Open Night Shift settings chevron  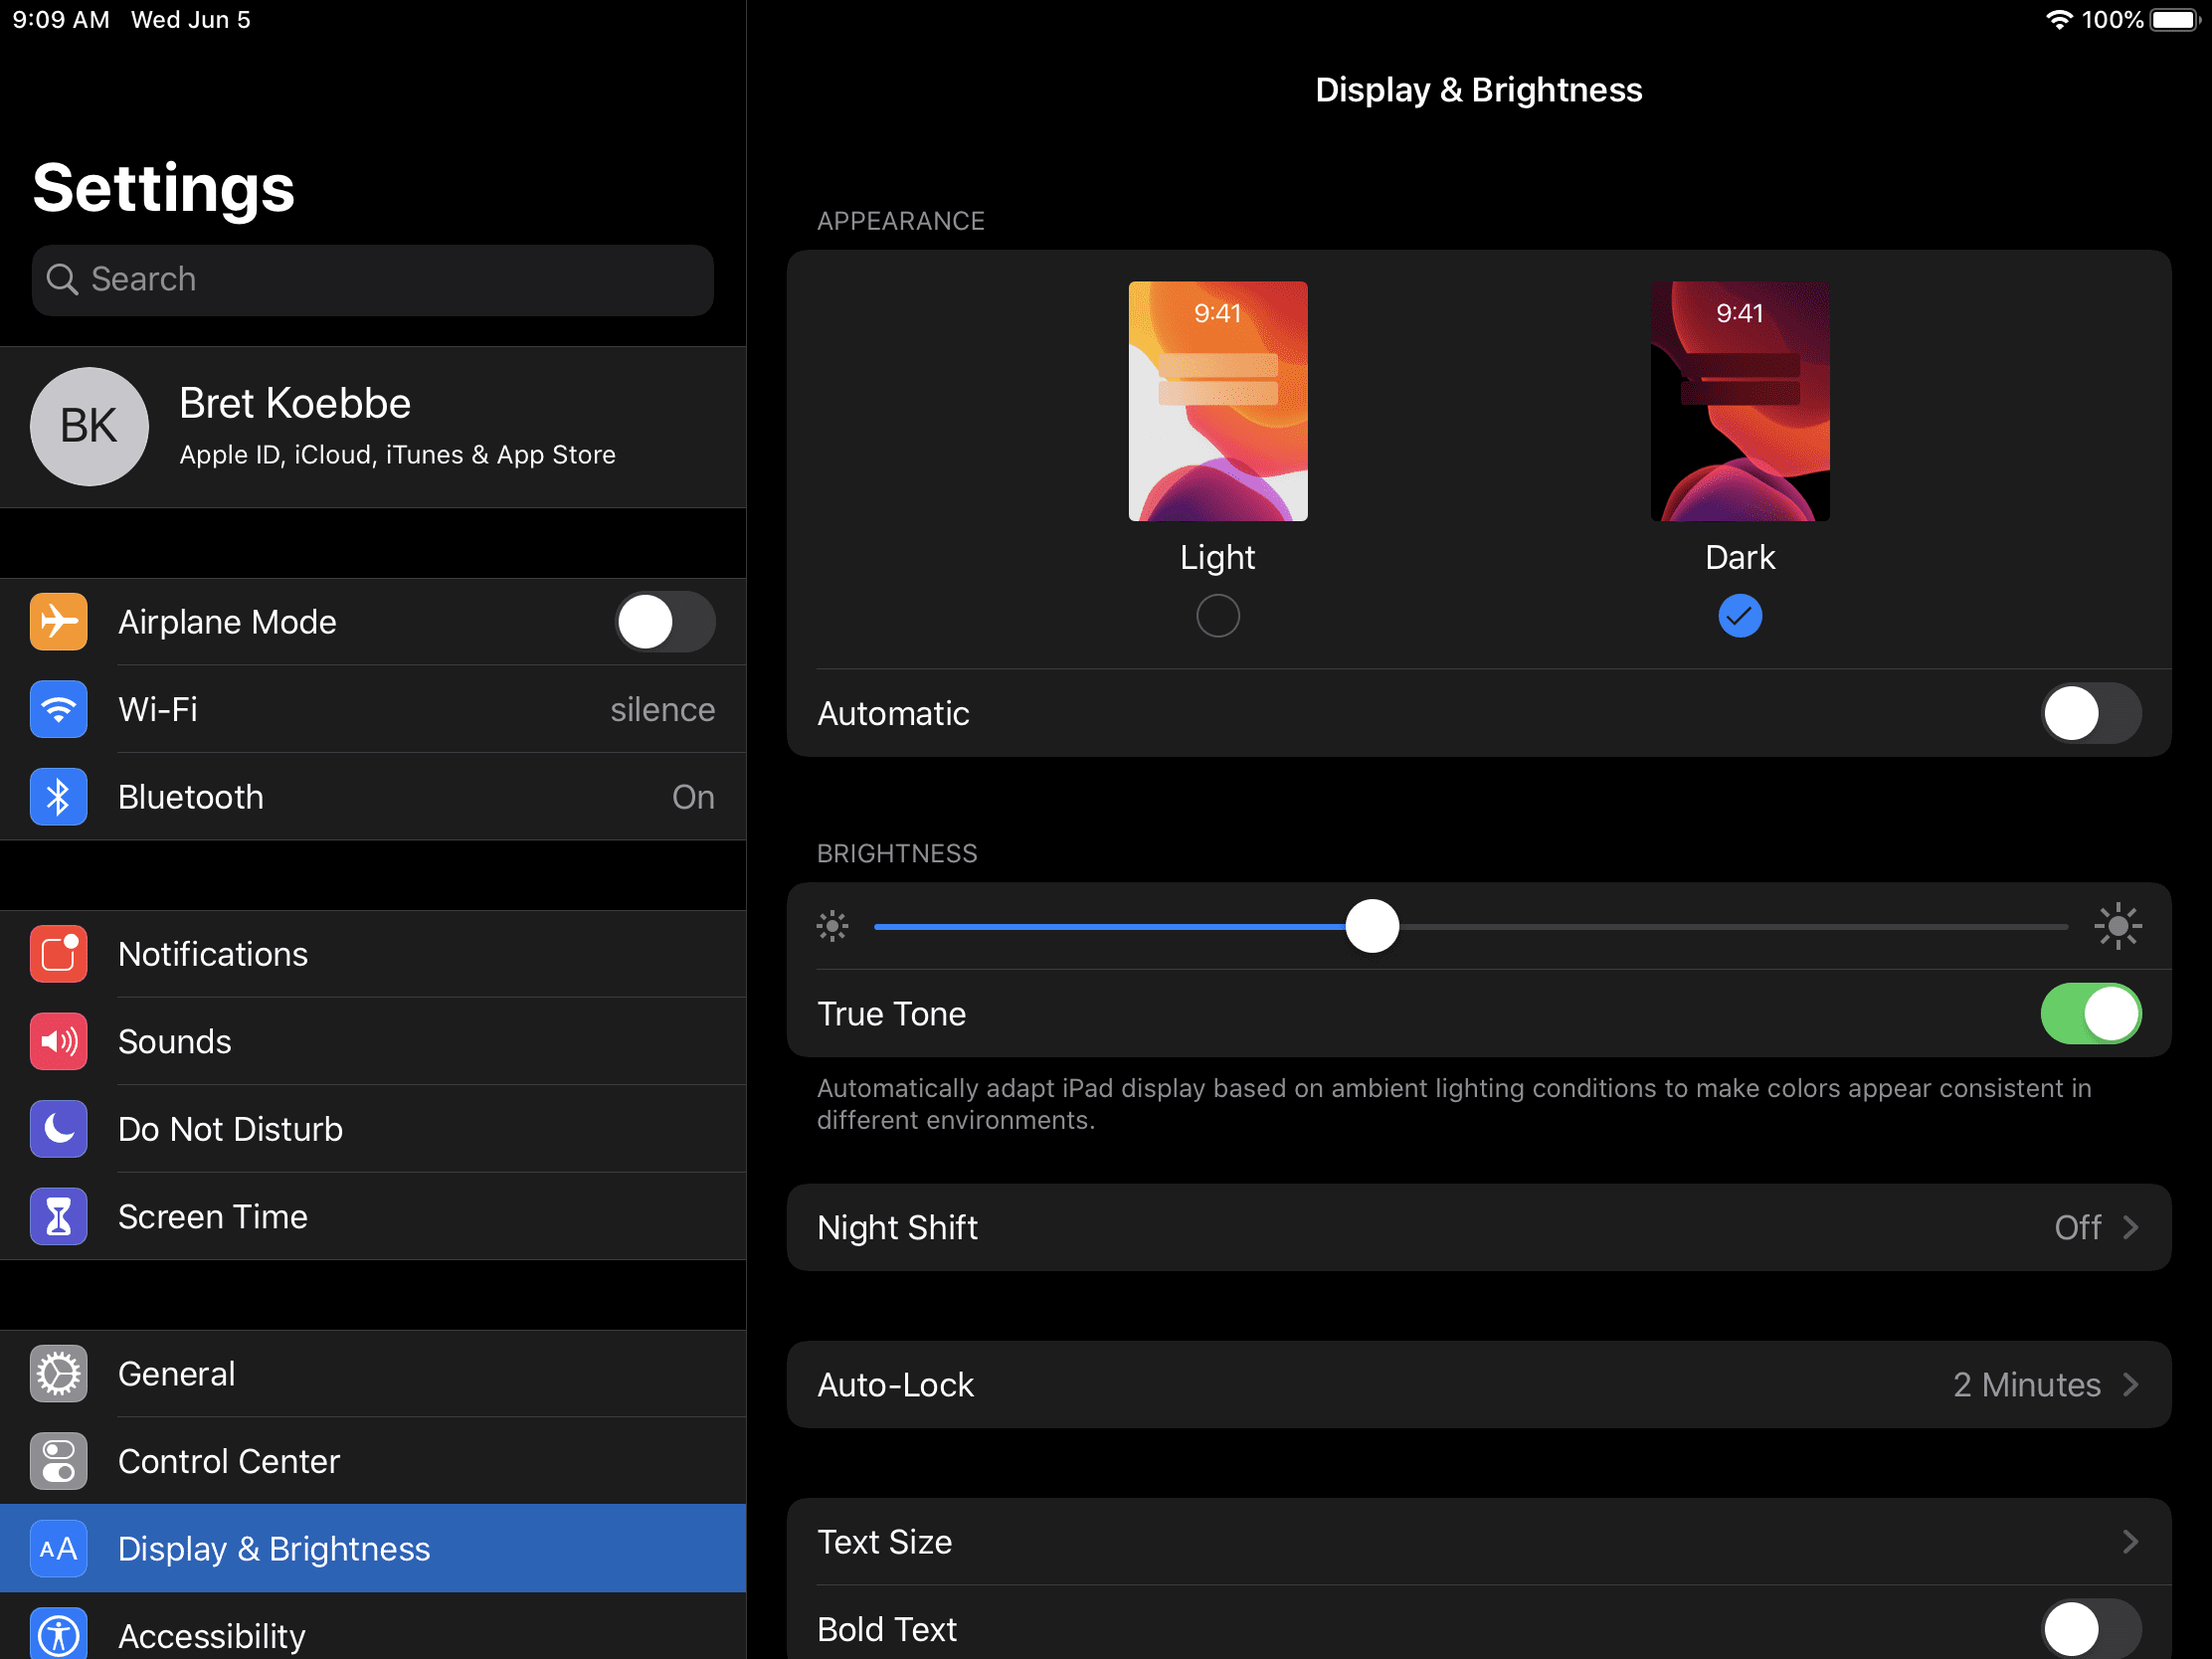click(x=2130, y=1227)
